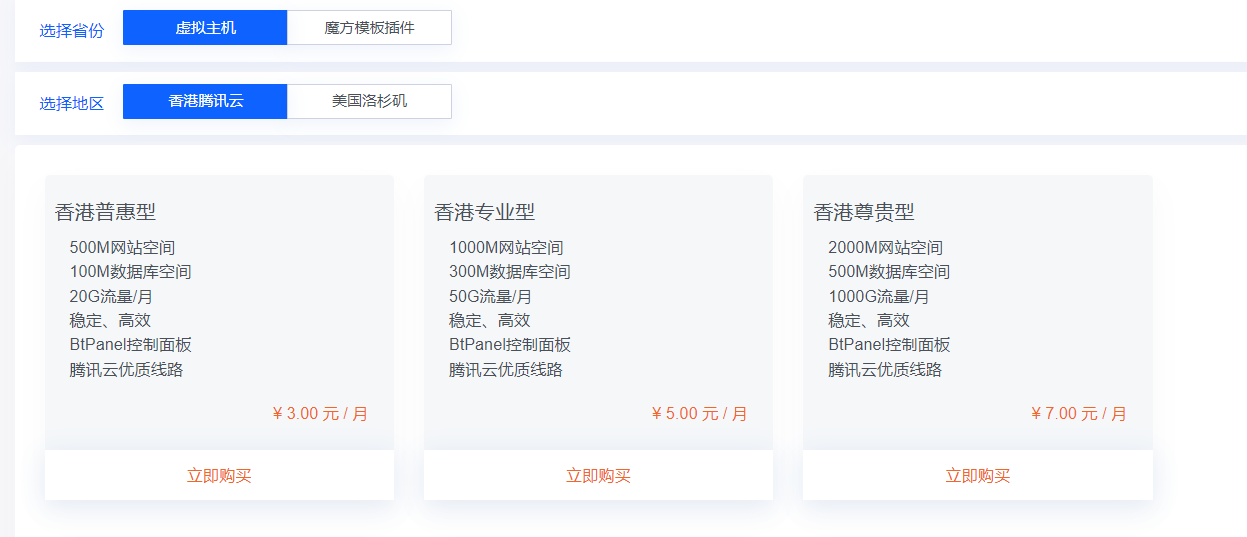Click the 20G流量/月 feature line
Viewport: 1247px width, 537px height.
111,296
